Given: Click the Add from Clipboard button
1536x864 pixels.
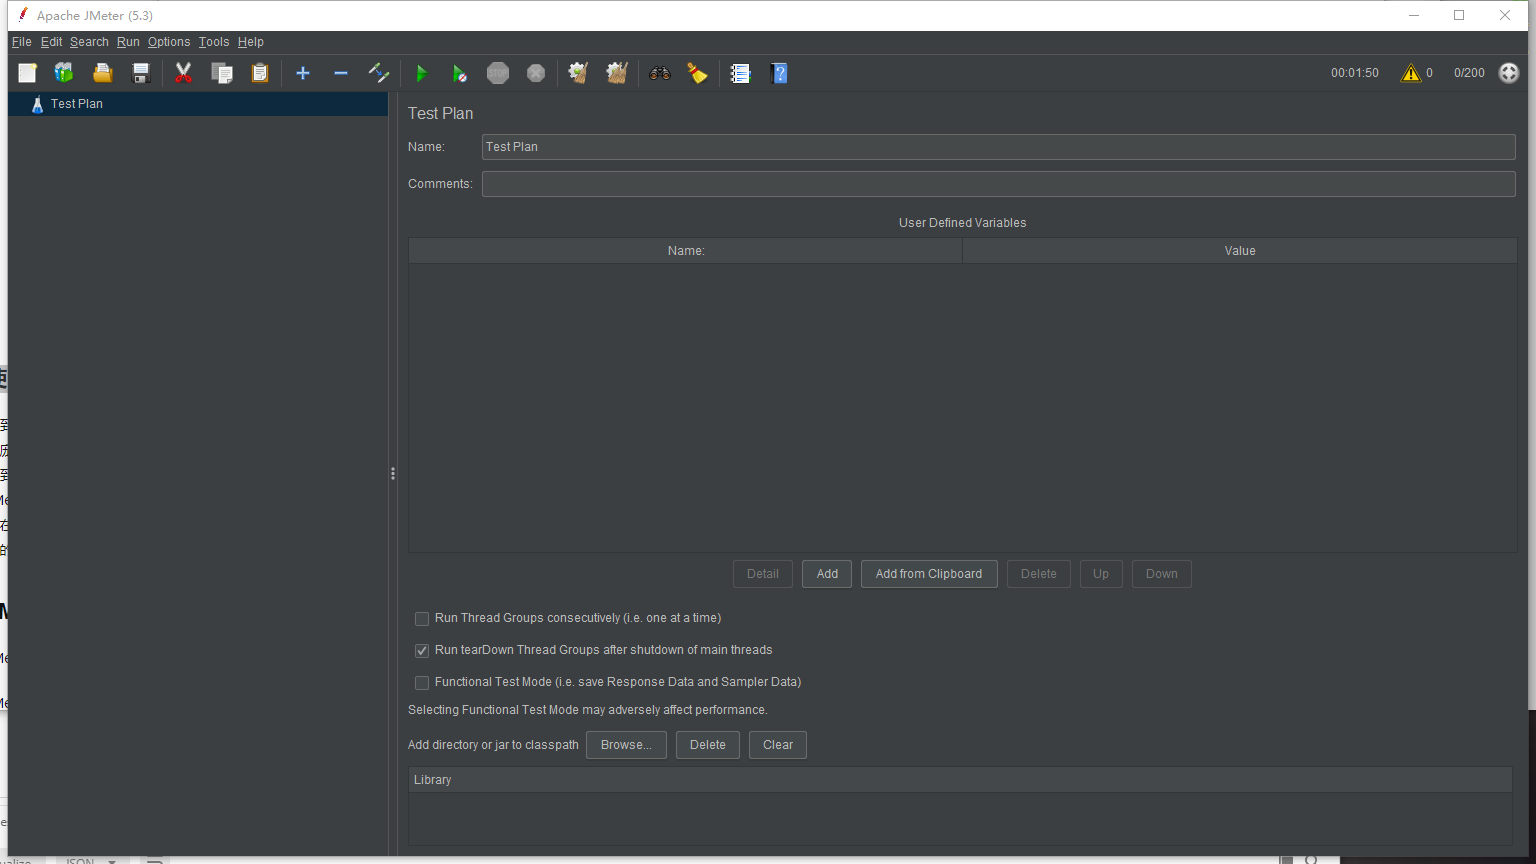Looking at the screenshot, I should click(929, 574).
